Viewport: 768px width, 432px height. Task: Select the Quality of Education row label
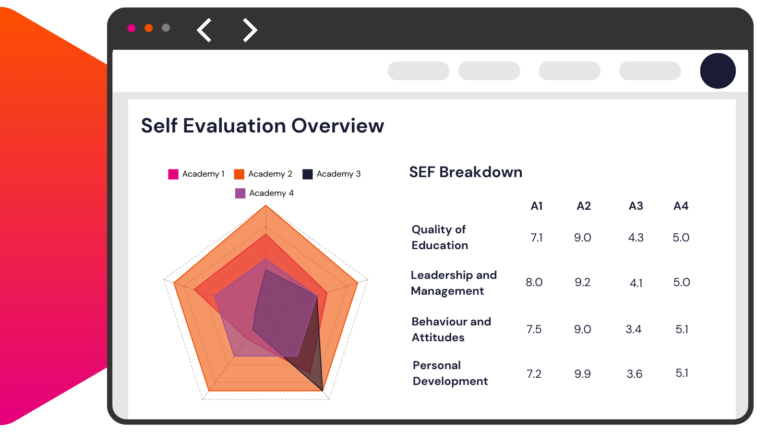pos(440,237)
